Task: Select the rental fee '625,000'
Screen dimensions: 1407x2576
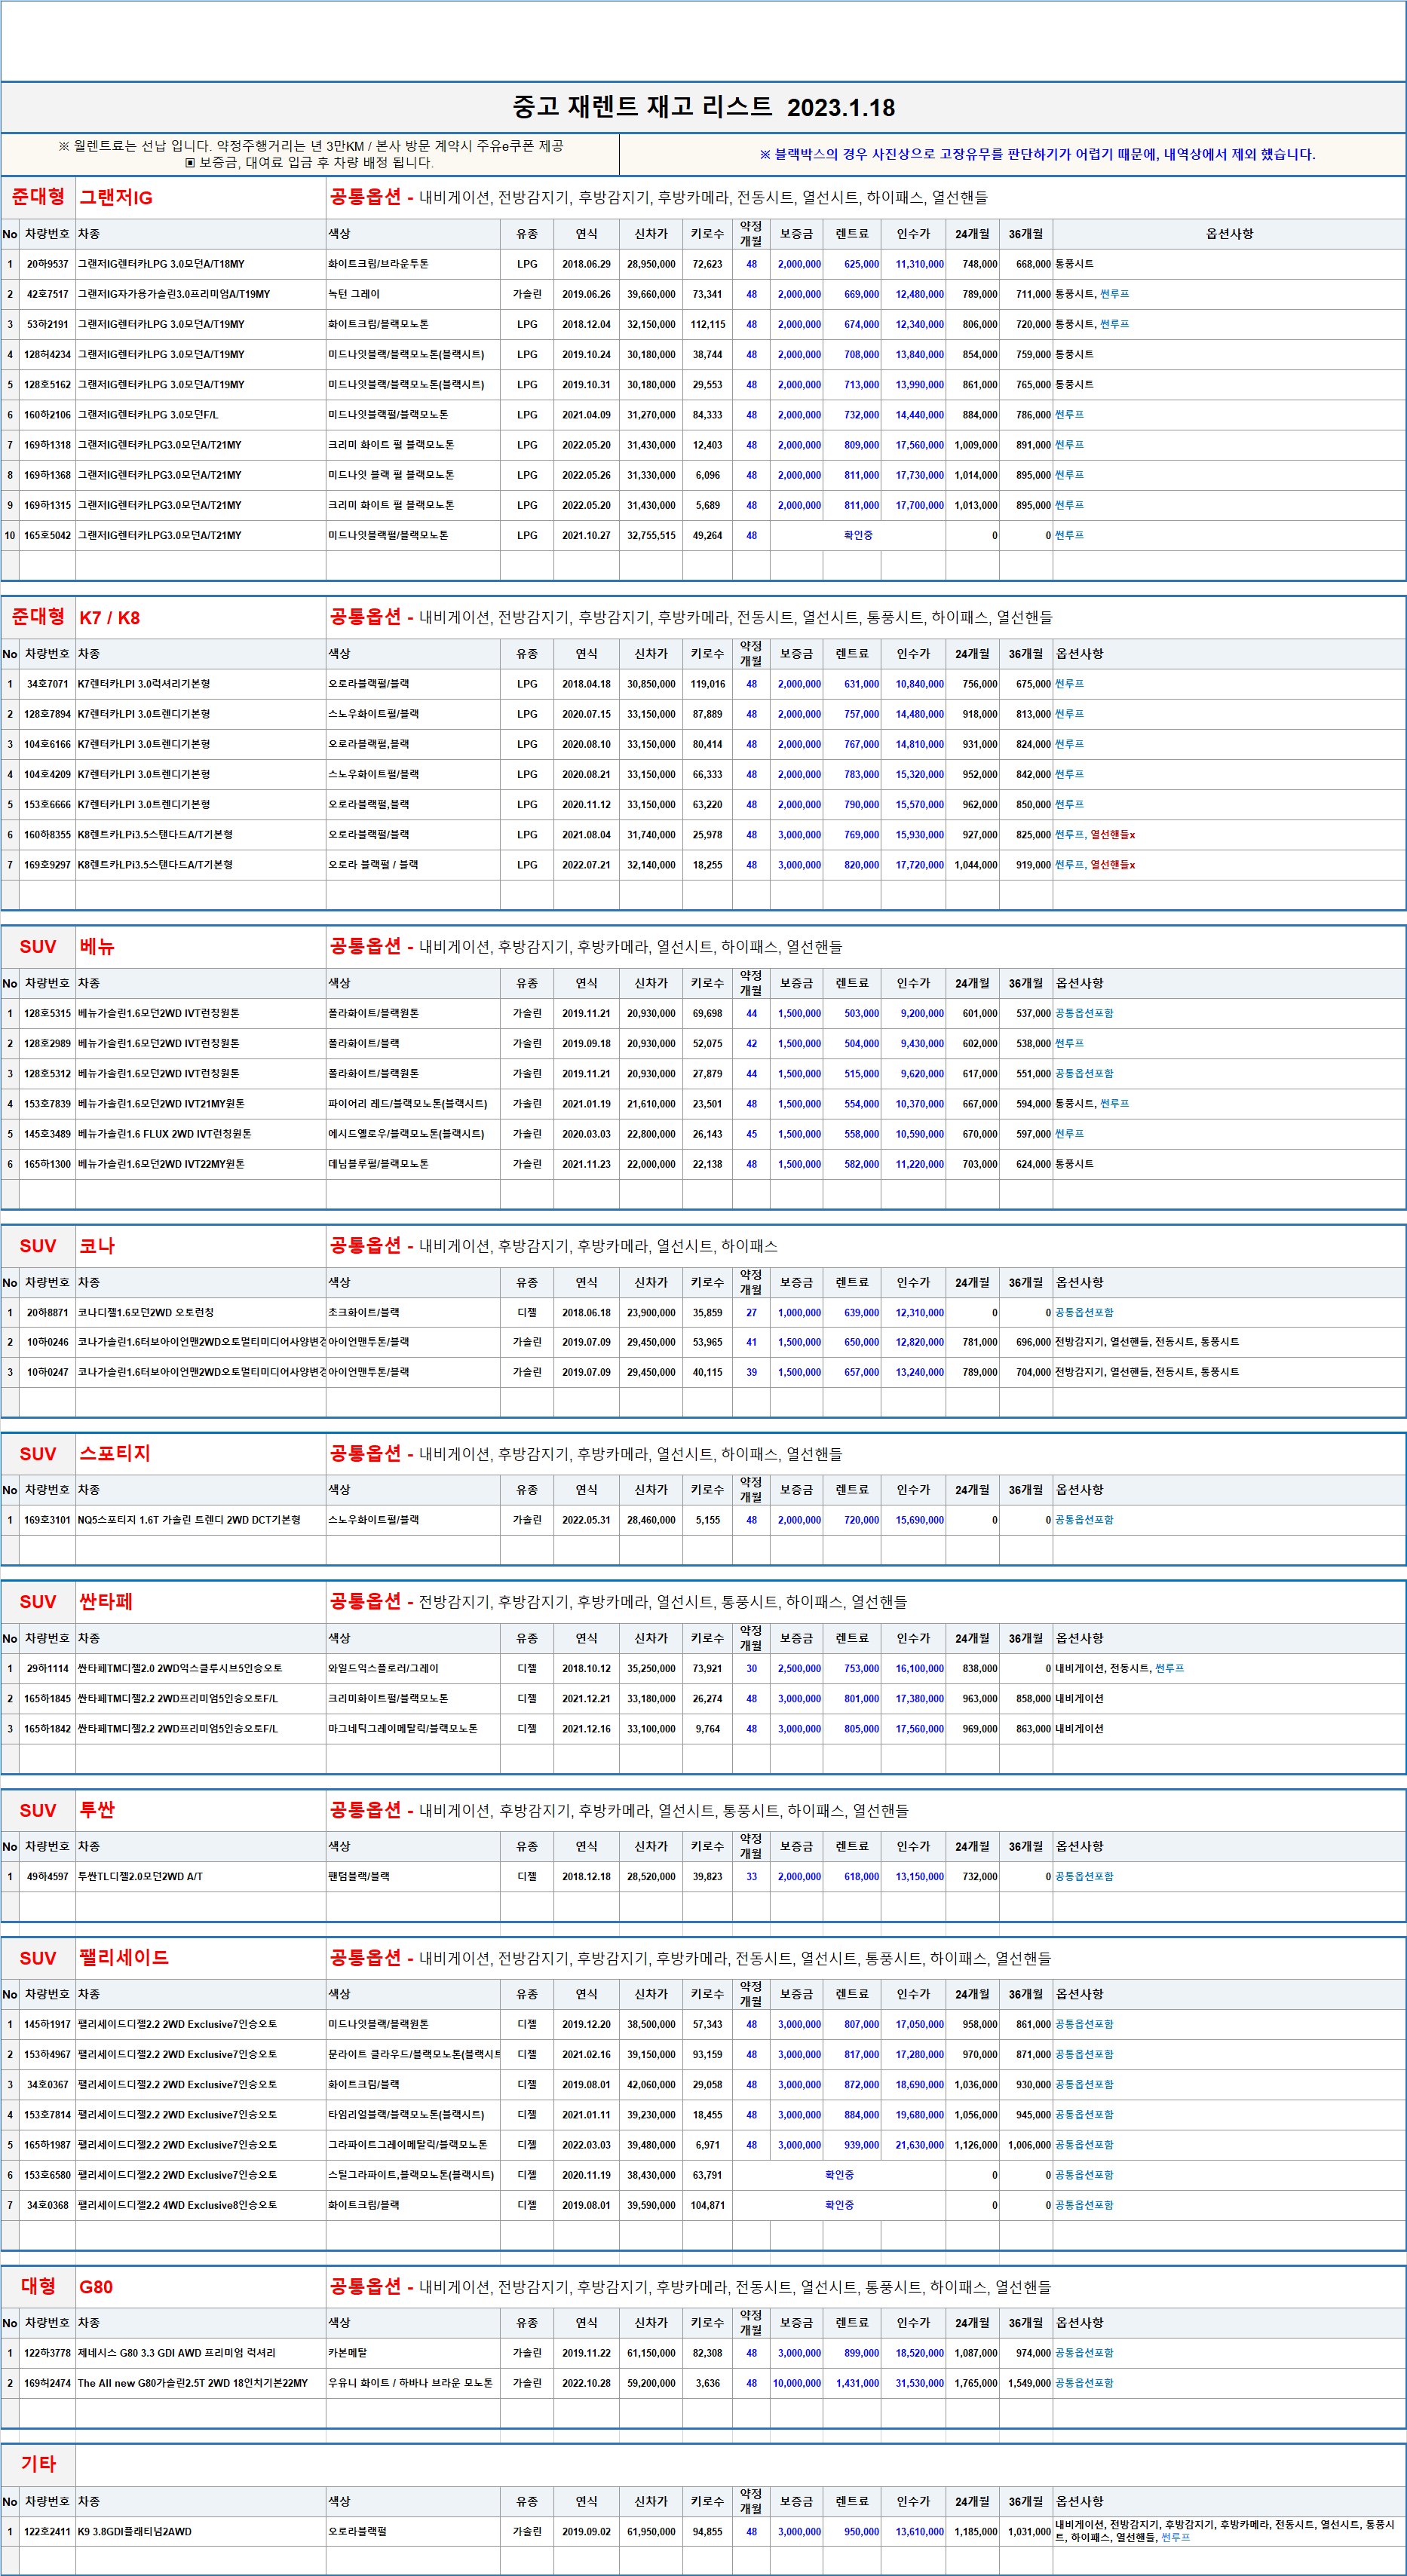Action: (862, 264)
